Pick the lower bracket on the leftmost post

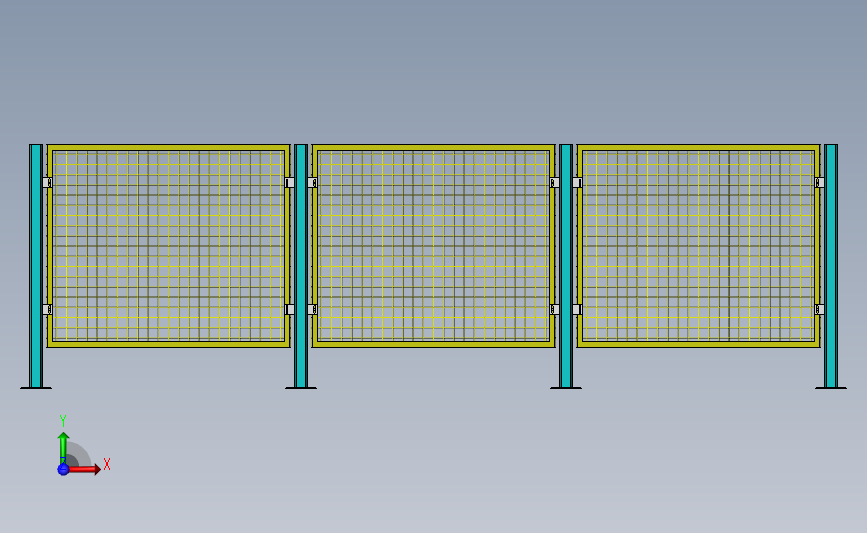pyautogui.click(x=48, y=310)
